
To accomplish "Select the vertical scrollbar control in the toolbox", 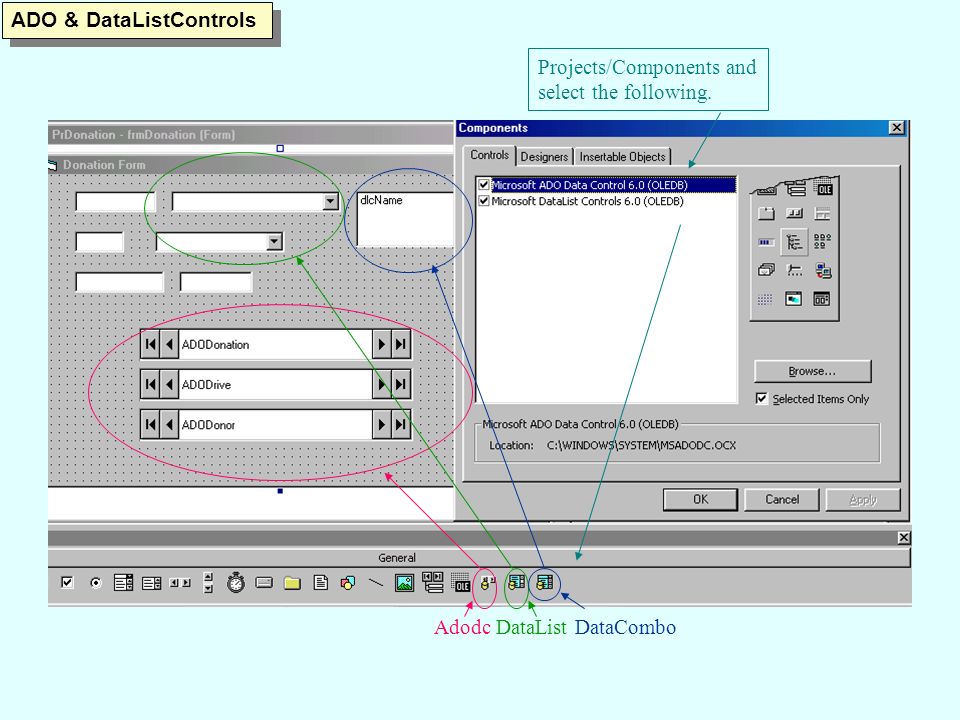I will pos(208,583).
